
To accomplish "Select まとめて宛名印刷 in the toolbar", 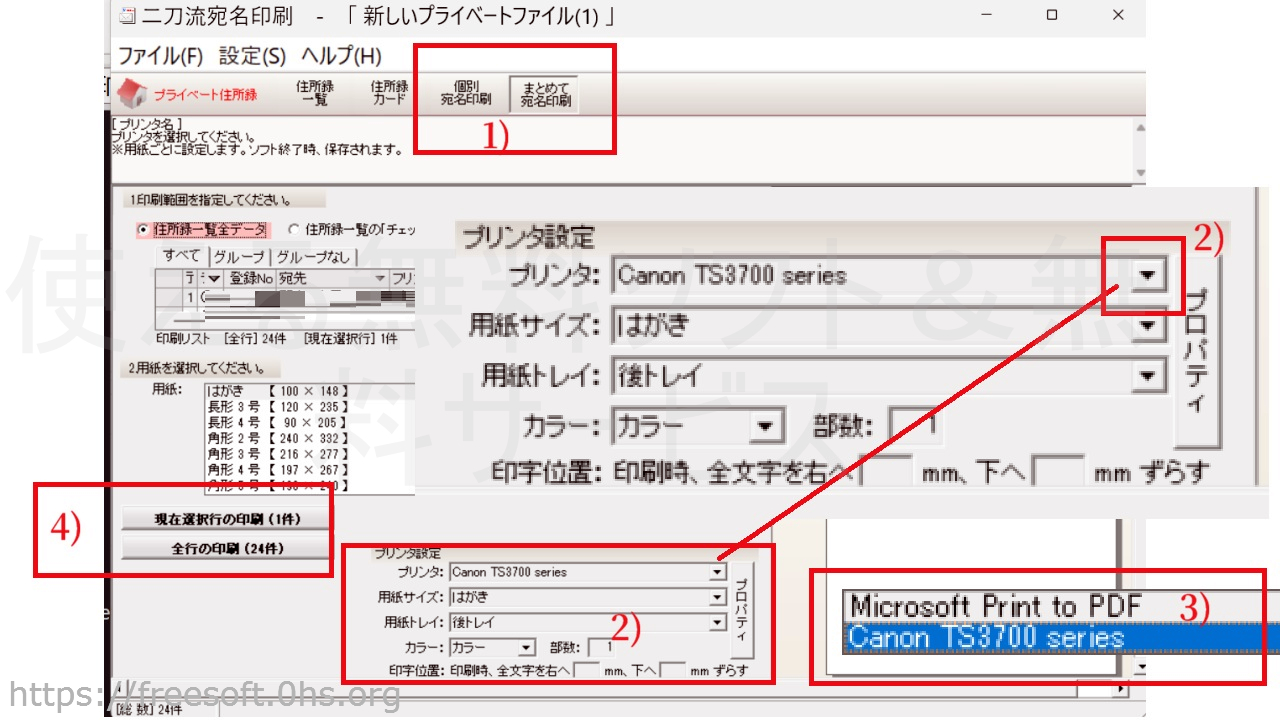I will point(545,94).
